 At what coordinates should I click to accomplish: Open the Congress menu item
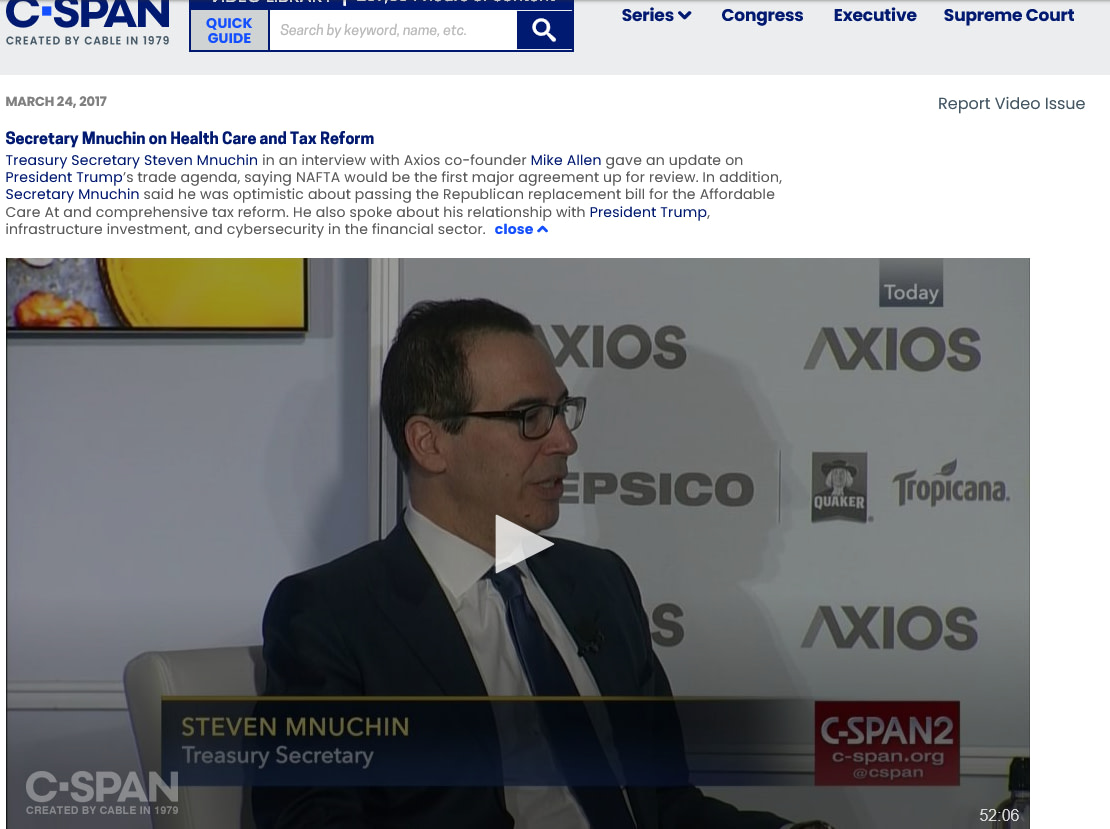click(x=762, y=15)
